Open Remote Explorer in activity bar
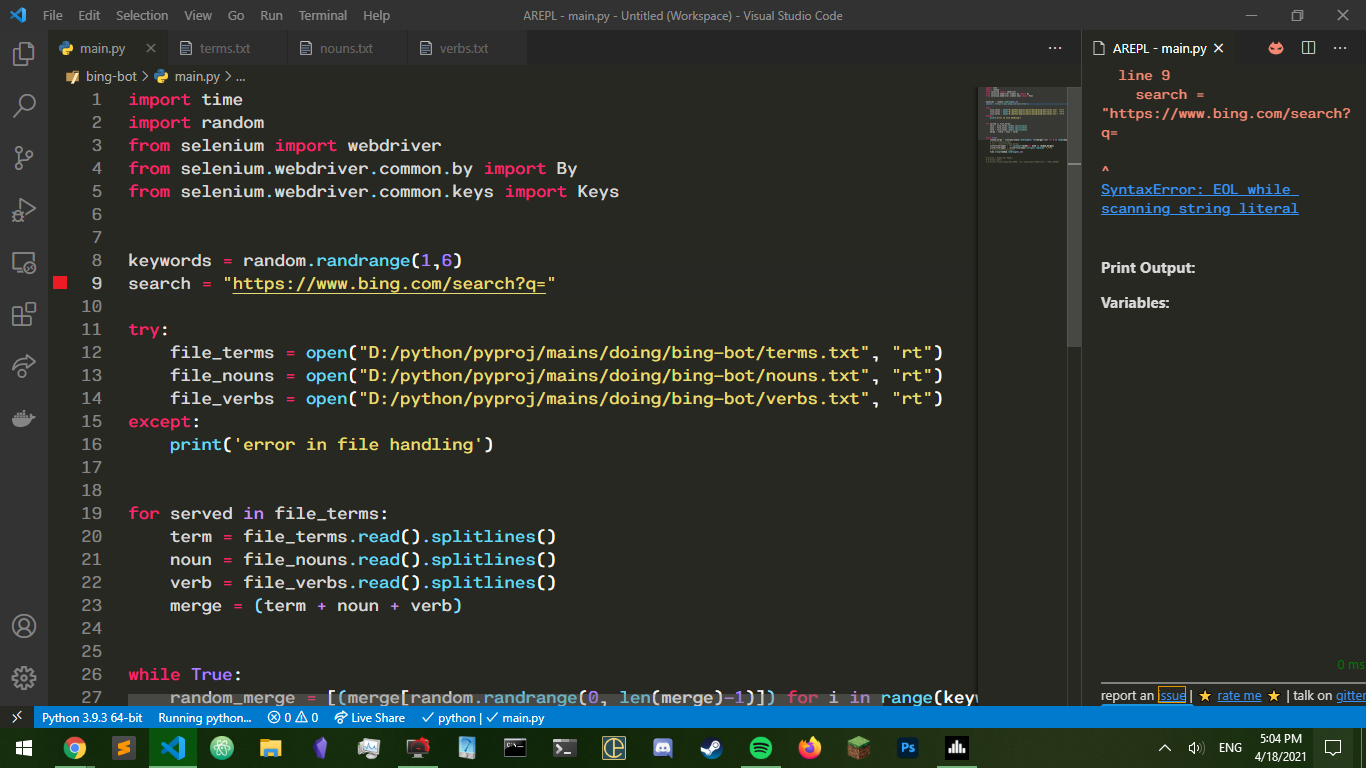 [24, 262]
